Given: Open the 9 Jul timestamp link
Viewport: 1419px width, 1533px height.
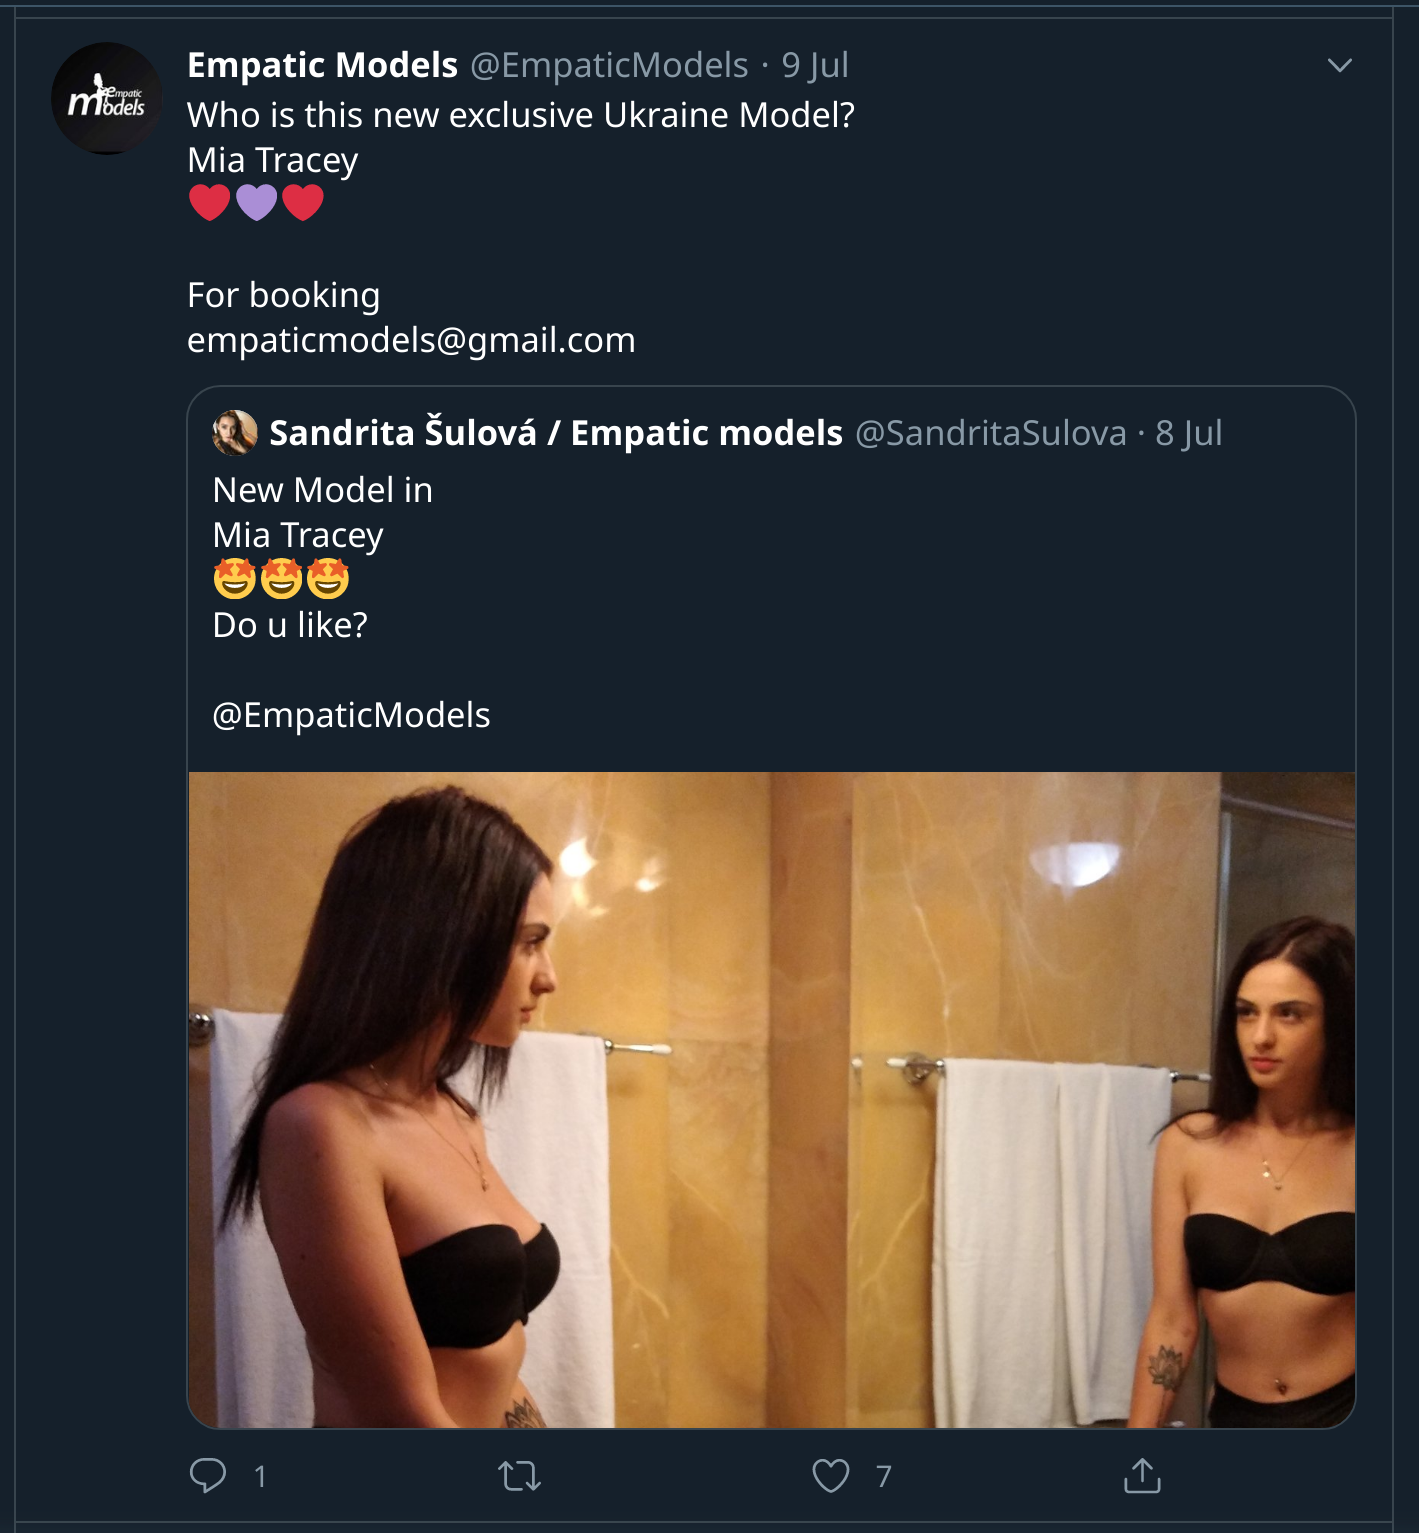Looking at the screenshot, I should click(x=815, y=65).
